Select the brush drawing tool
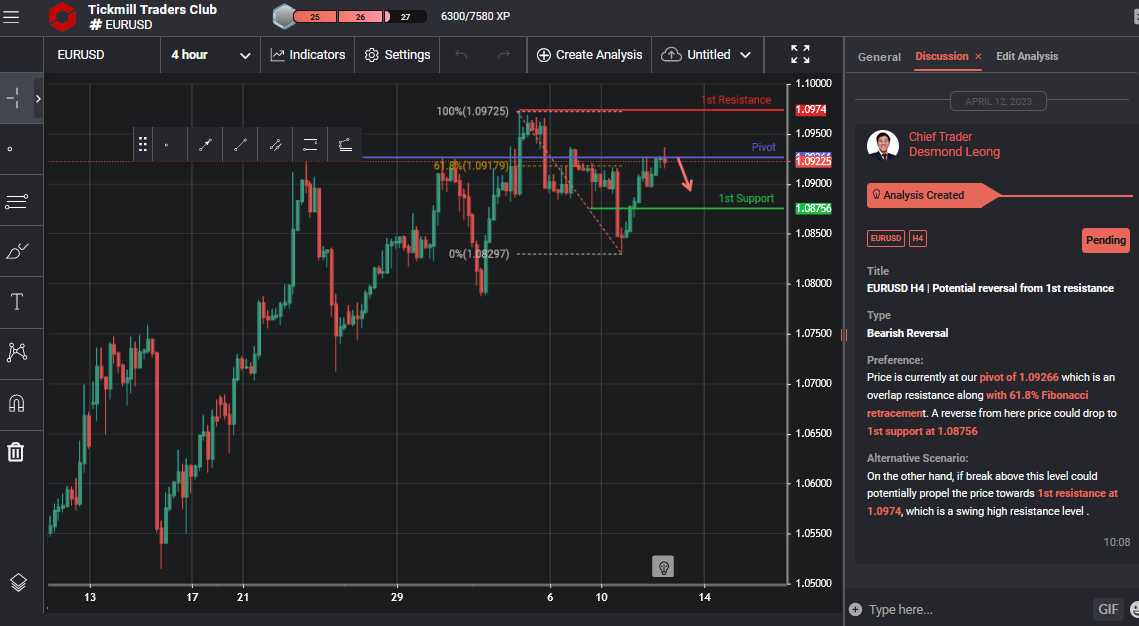1139x626 pixels. (x=17, y=251)
